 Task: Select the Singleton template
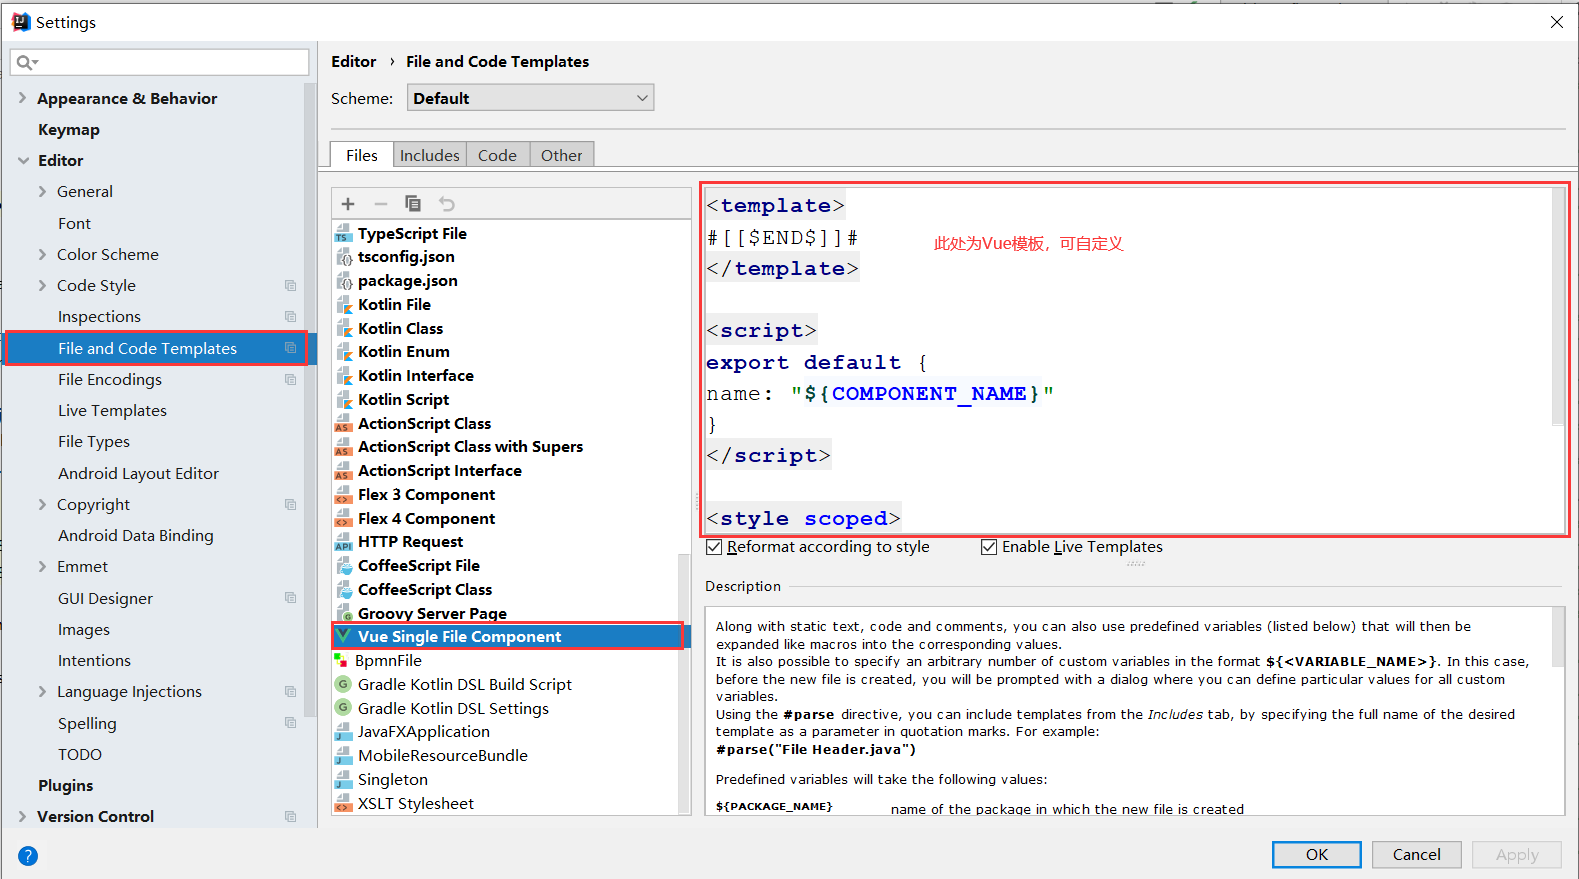(x=393, y=780)
